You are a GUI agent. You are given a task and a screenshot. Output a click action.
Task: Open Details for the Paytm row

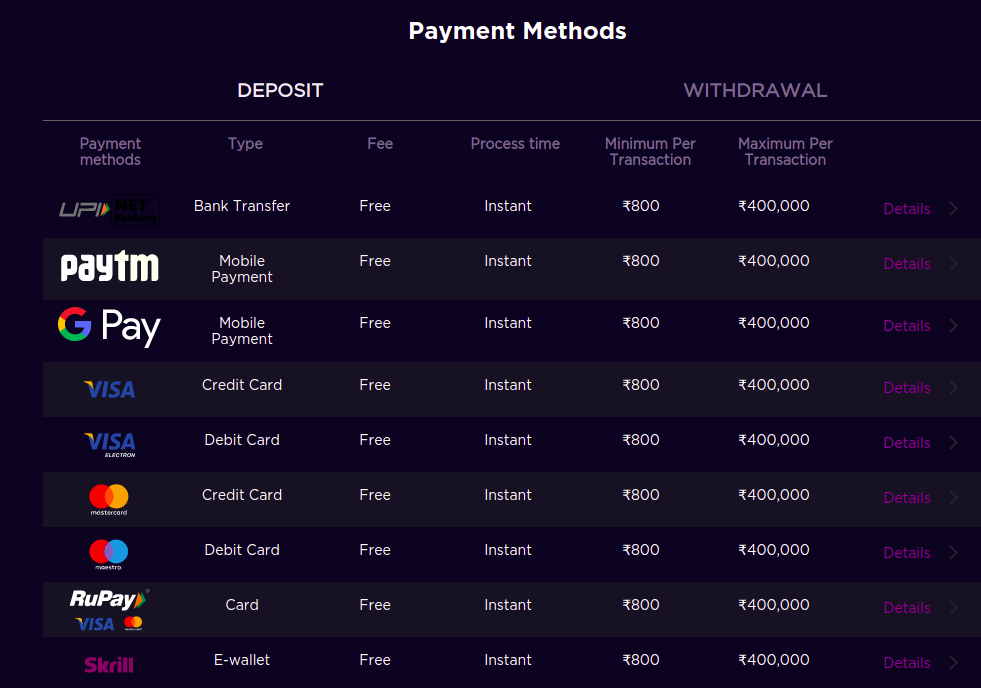click(907, 264)
